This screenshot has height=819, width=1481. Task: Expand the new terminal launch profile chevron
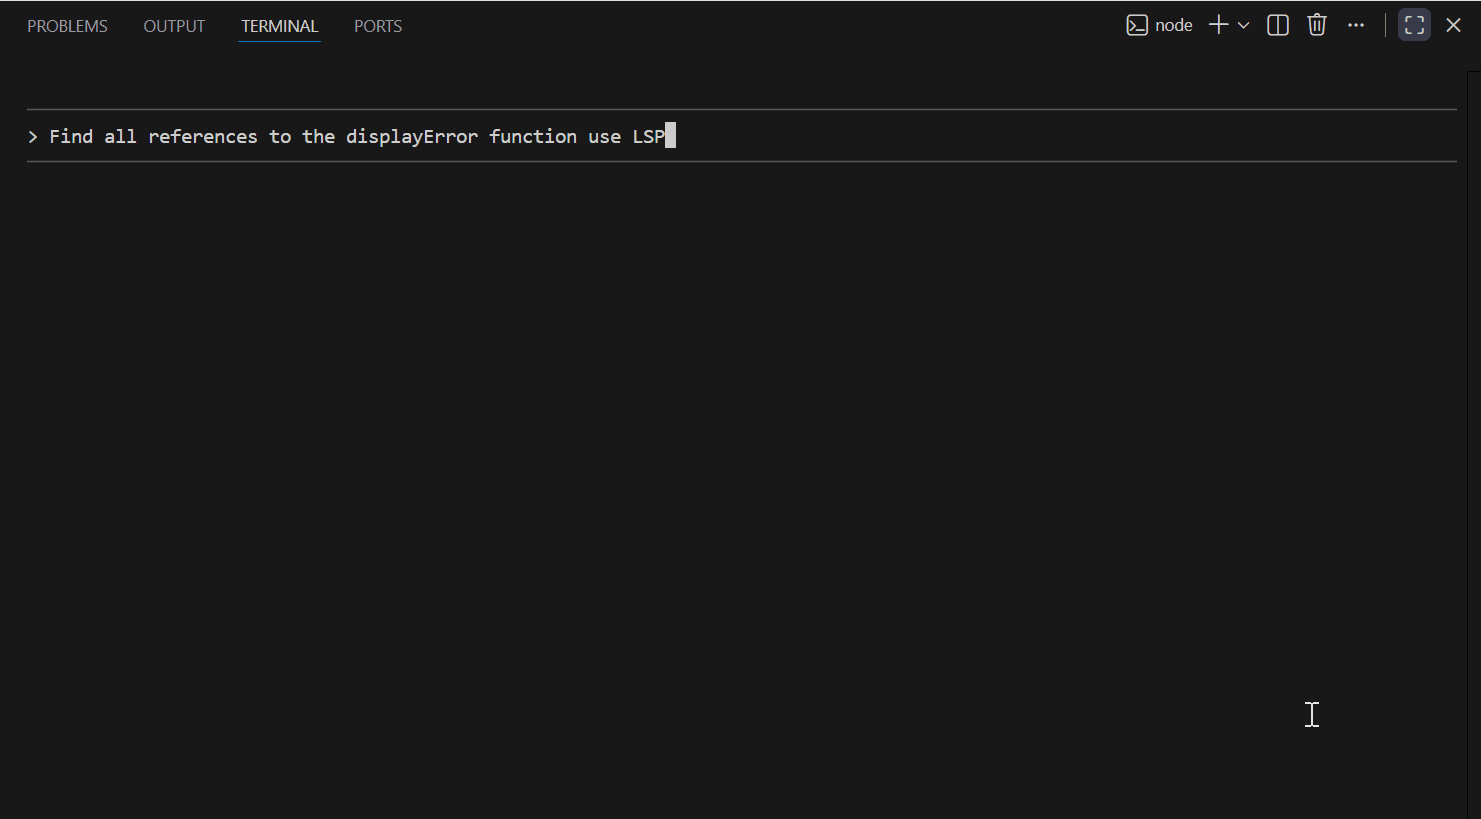click(x=1244, y=25)
